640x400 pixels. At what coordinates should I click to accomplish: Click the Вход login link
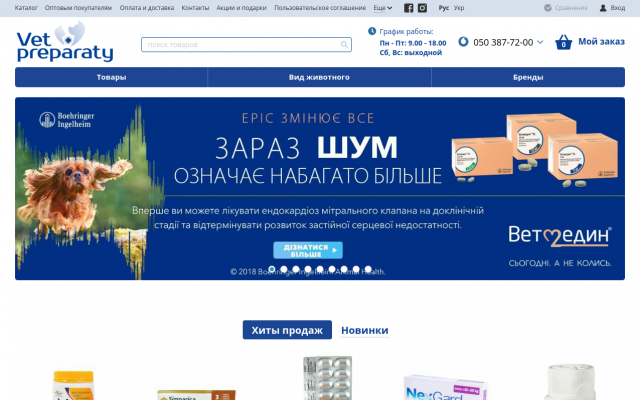click(x=618, y=8)
